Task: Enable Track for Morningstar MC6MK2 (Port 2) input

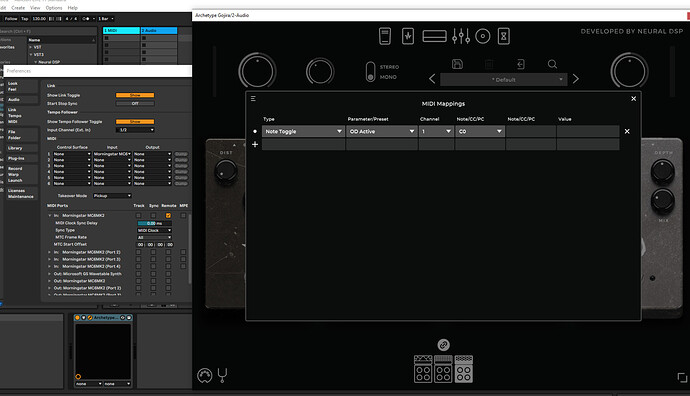Action: (139, 252)
